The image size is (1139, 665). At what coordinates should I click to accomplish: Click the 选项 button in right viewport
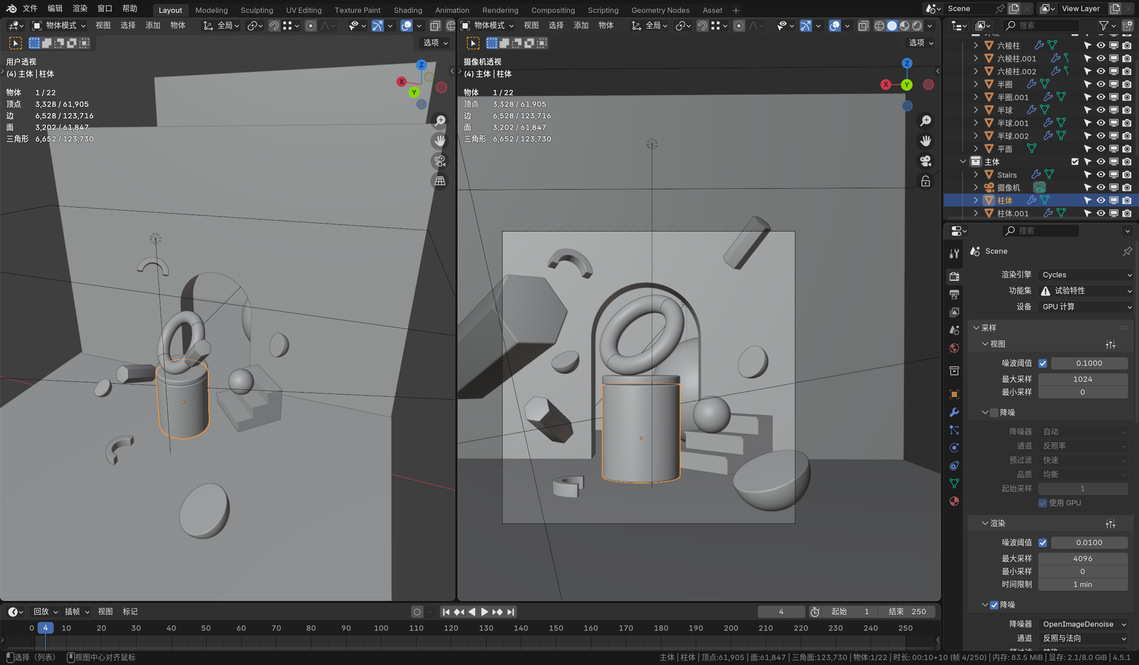[x=920, y=43]
